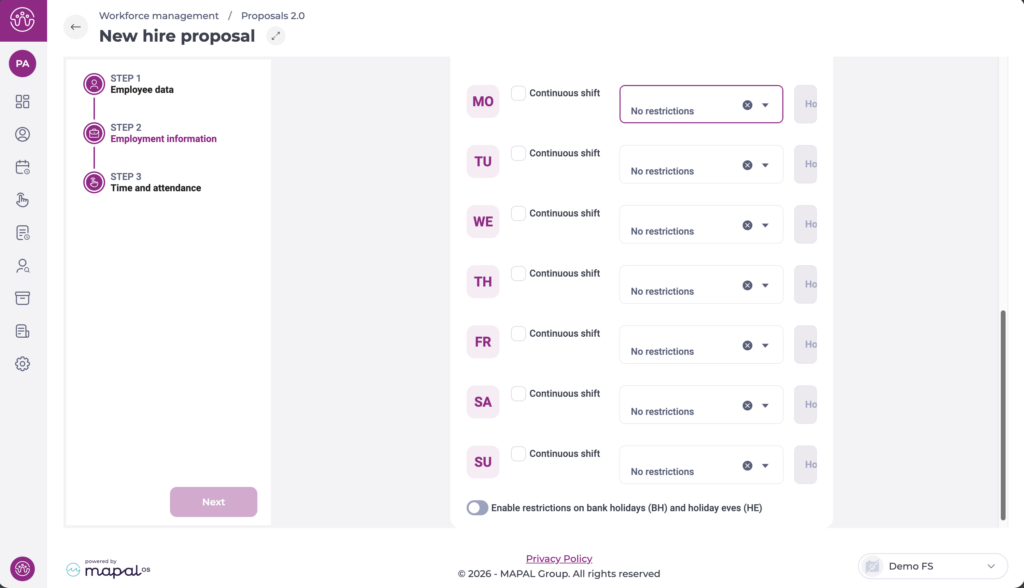Go to Step 1 Employee data

[141, 85]
